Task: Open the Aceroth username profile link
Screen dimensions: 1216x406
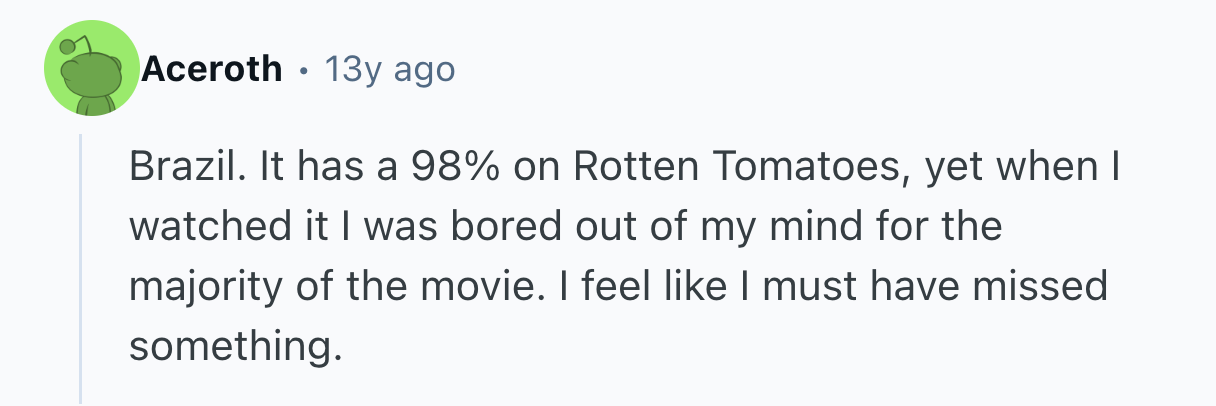Action: tap(212, 69)
